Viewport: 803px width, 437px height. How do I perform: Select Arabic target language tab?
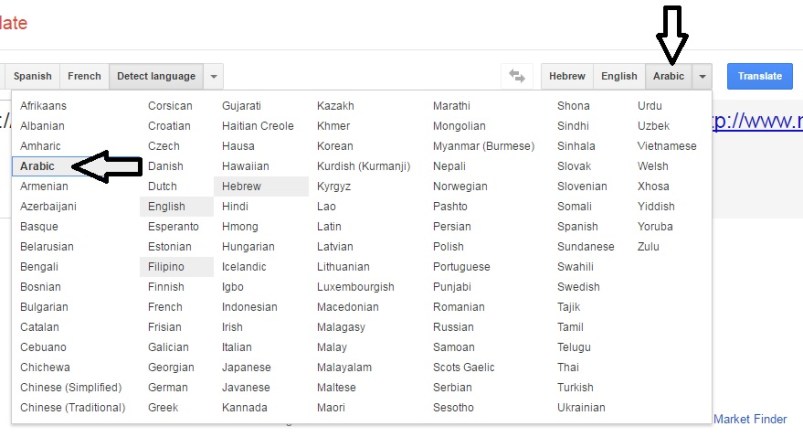[669, 76]
